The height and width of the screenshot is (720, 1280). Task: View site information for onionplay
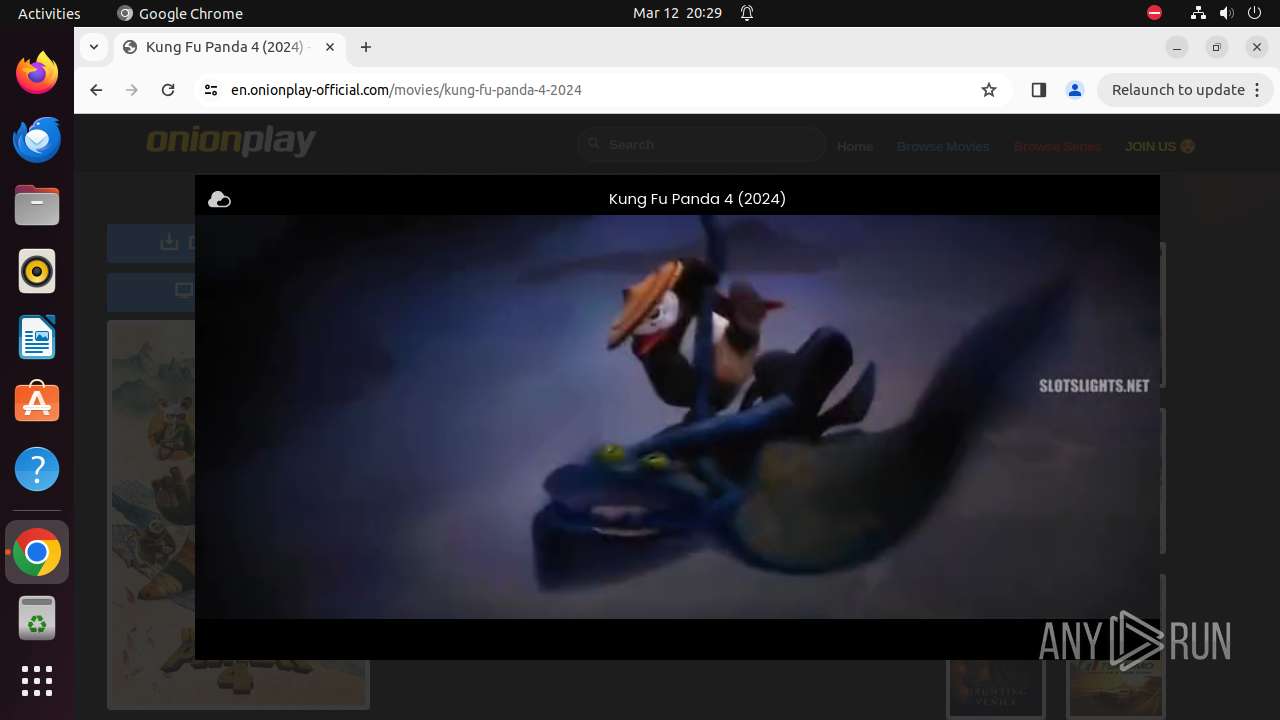(210, 90)
